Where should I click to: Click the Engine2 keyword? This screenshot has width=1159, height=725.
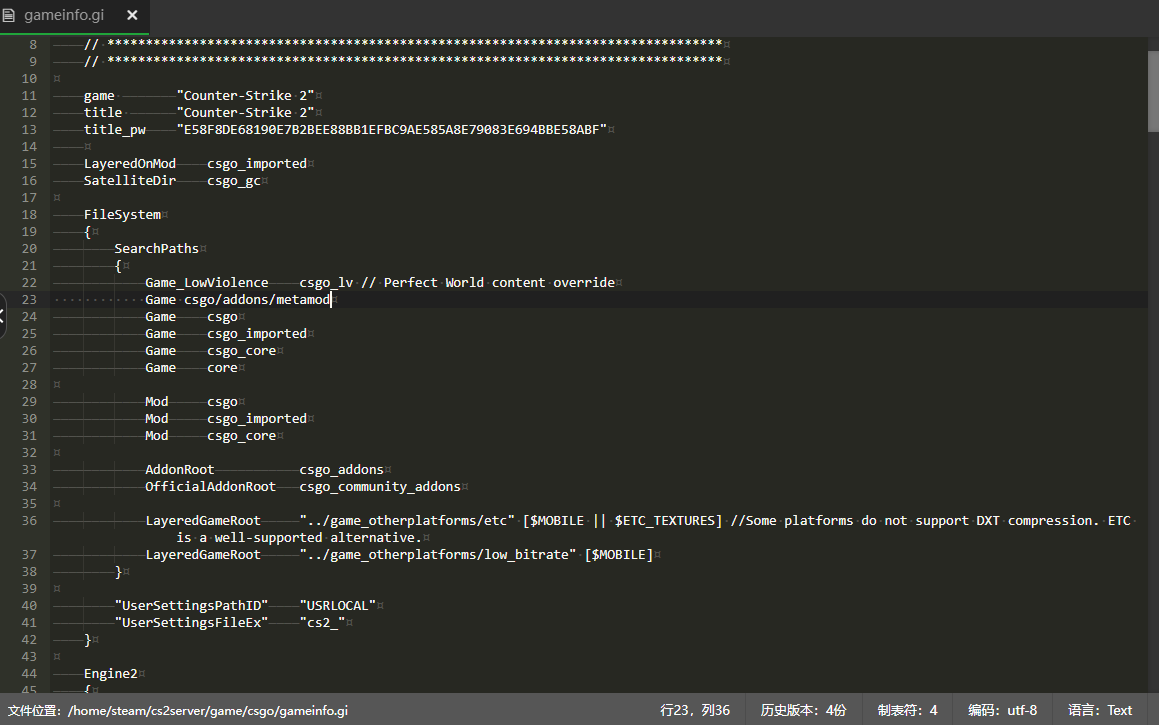(x=111, y=673)
